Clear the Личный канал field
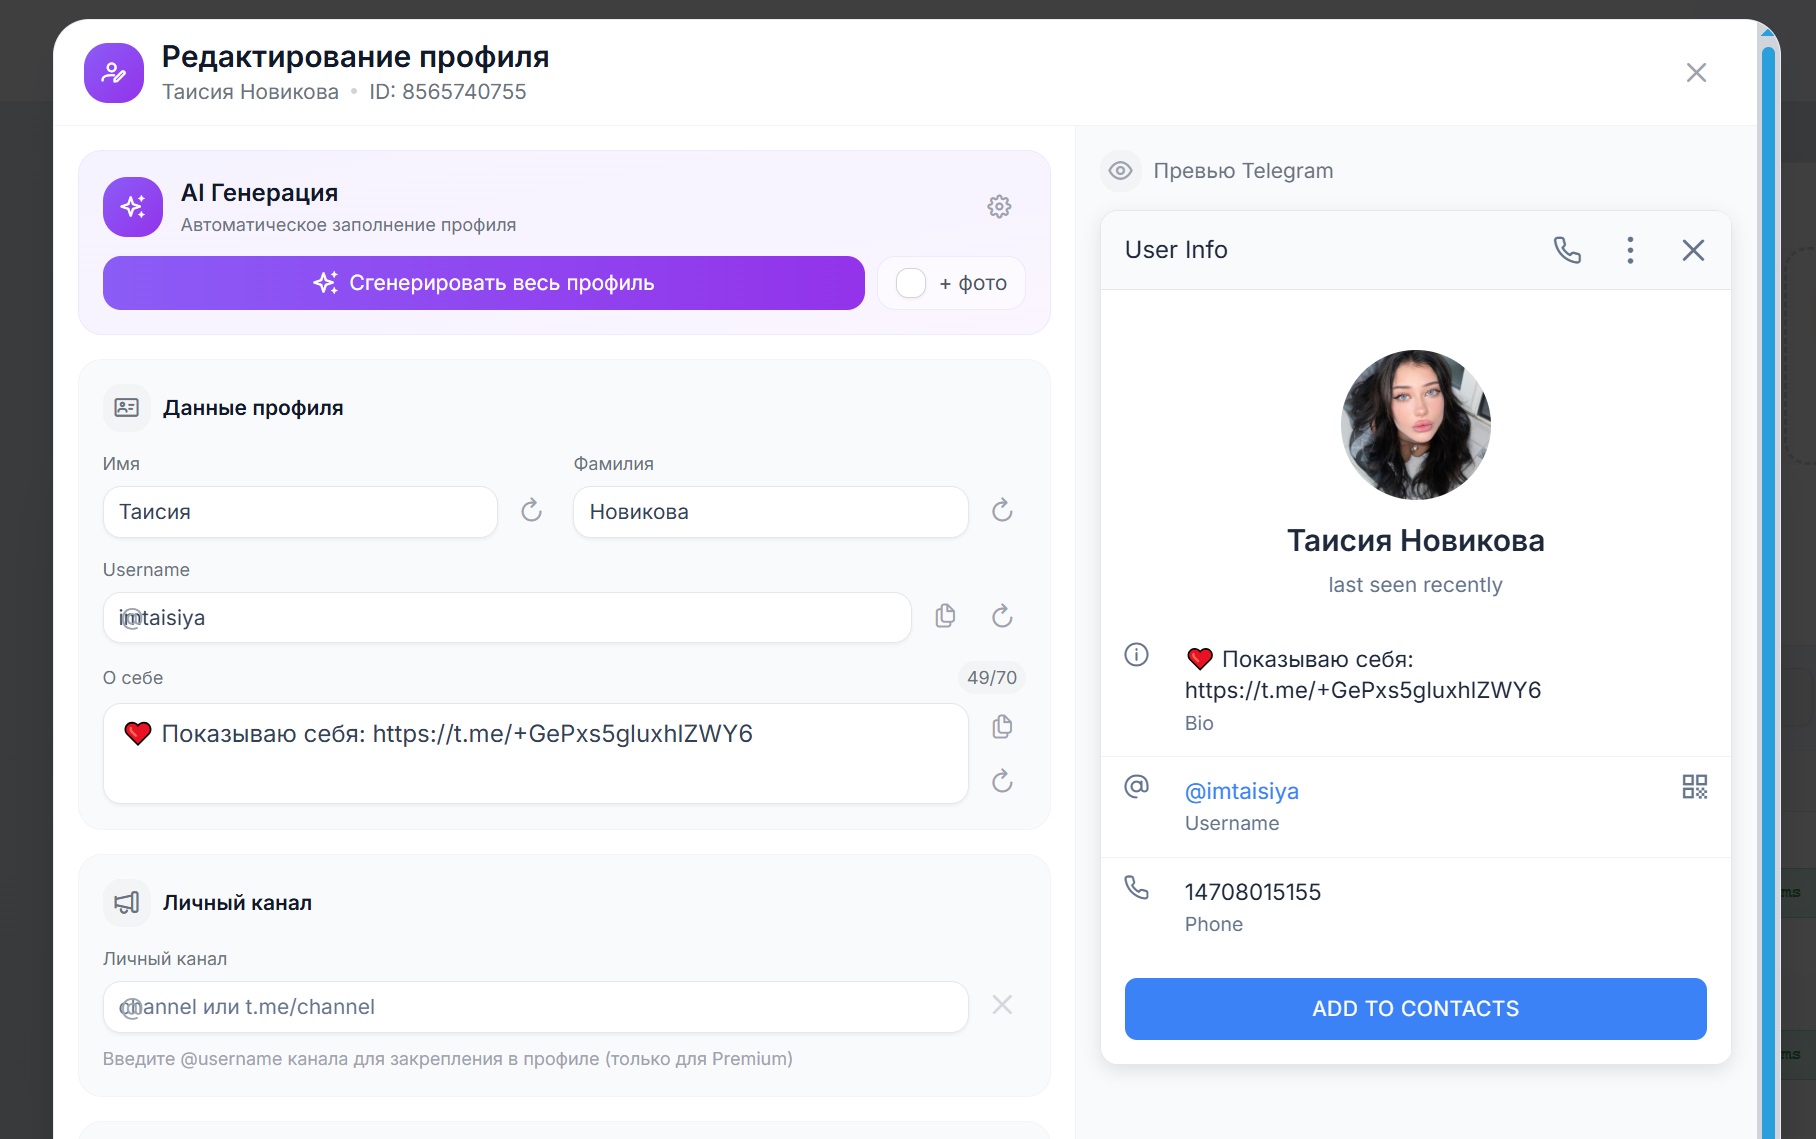Screen dimensions: 1816x1139 [1002, 1005]
